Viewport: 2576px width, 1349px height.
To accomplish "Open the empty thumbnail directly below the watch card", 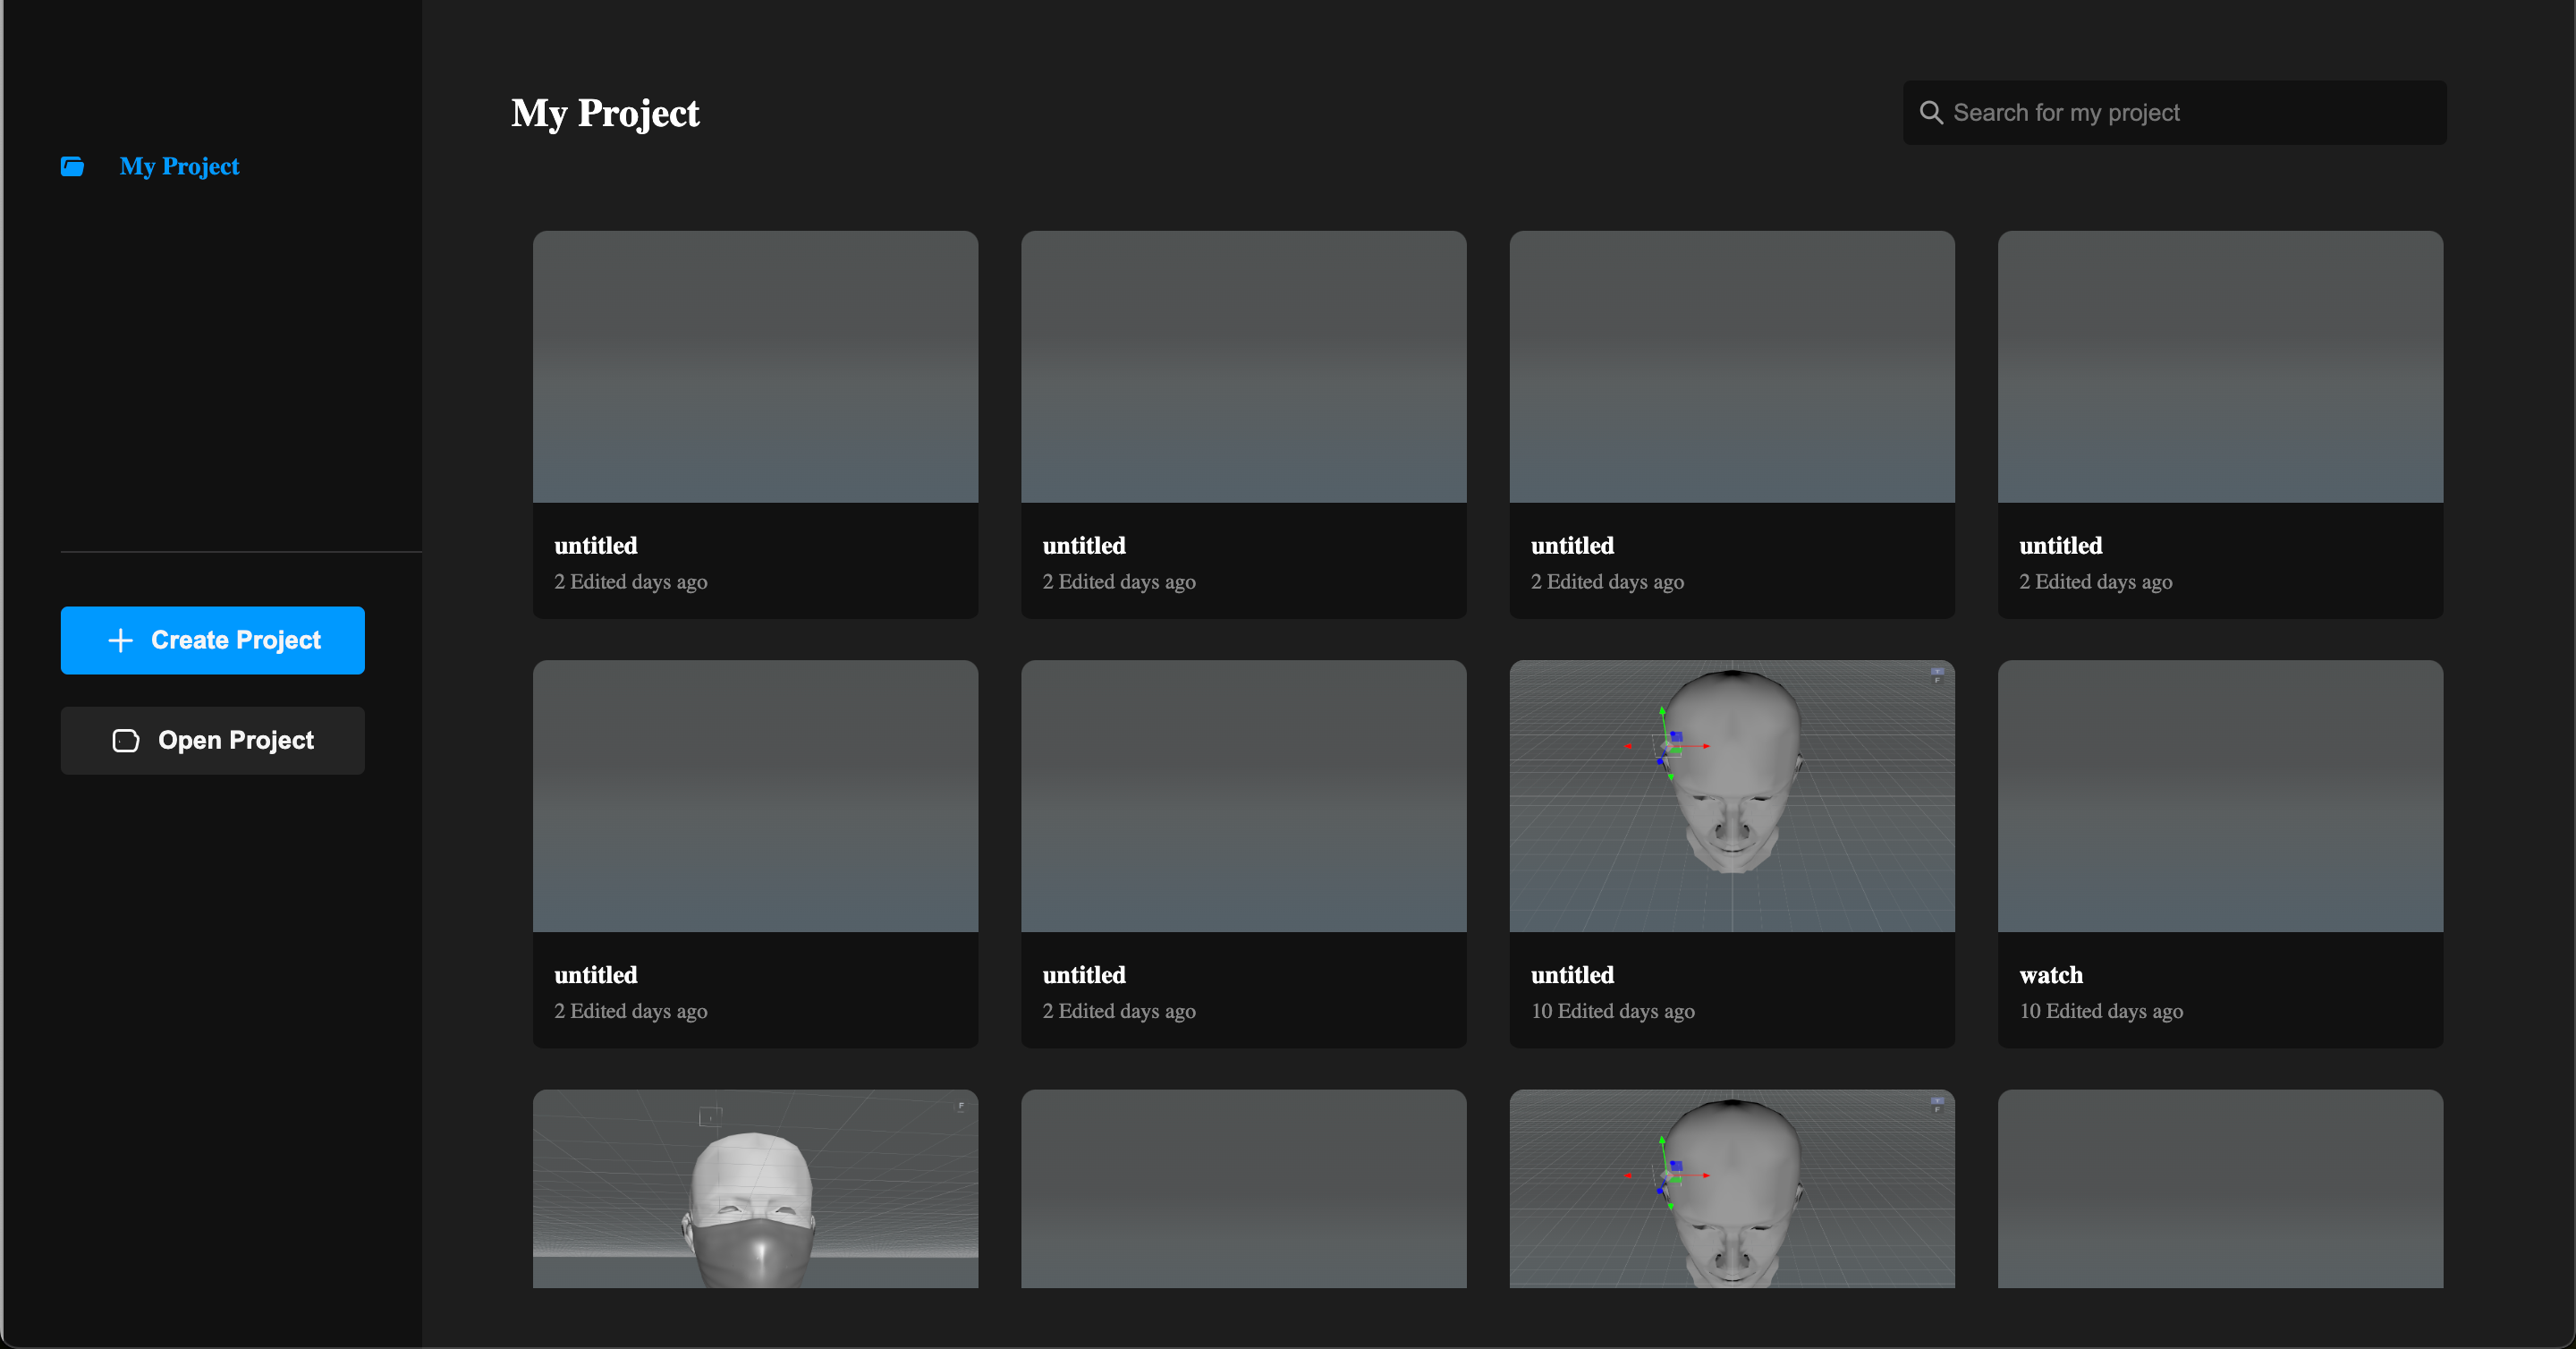I will tap(2220, 1189).
